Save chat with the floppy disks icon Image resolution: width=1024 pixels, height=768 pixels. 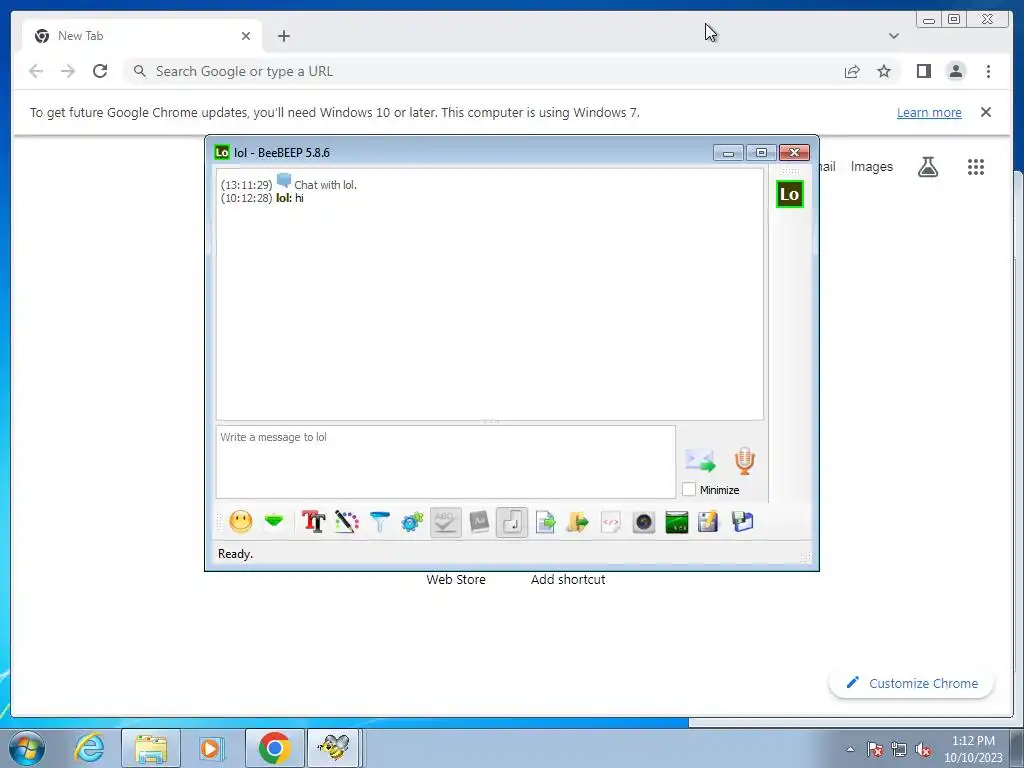point(743,522)
